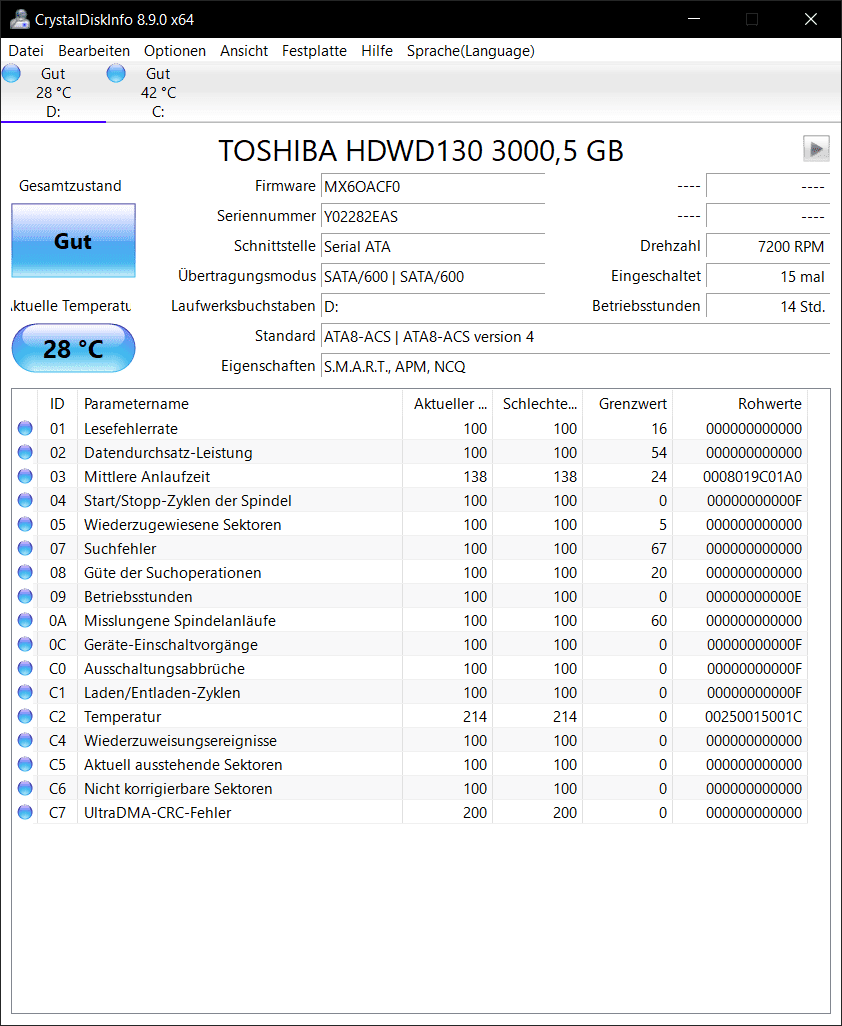Click the next disk arrow button

point(816,149)
